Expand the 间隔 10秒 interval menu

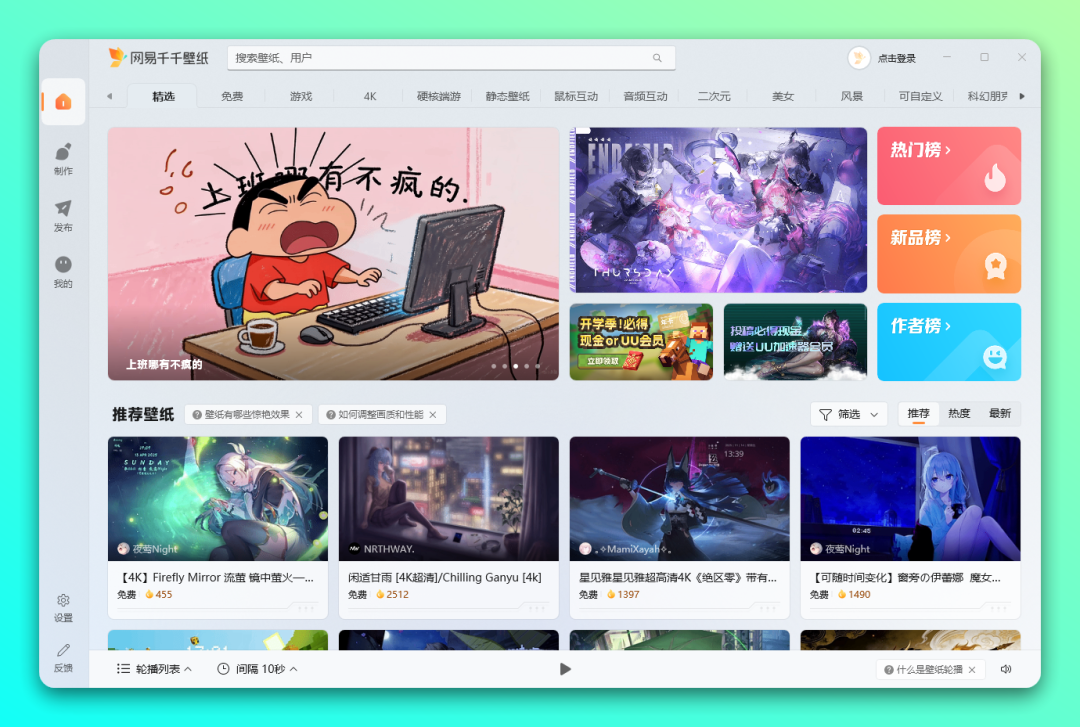click(x=258, y=669)
